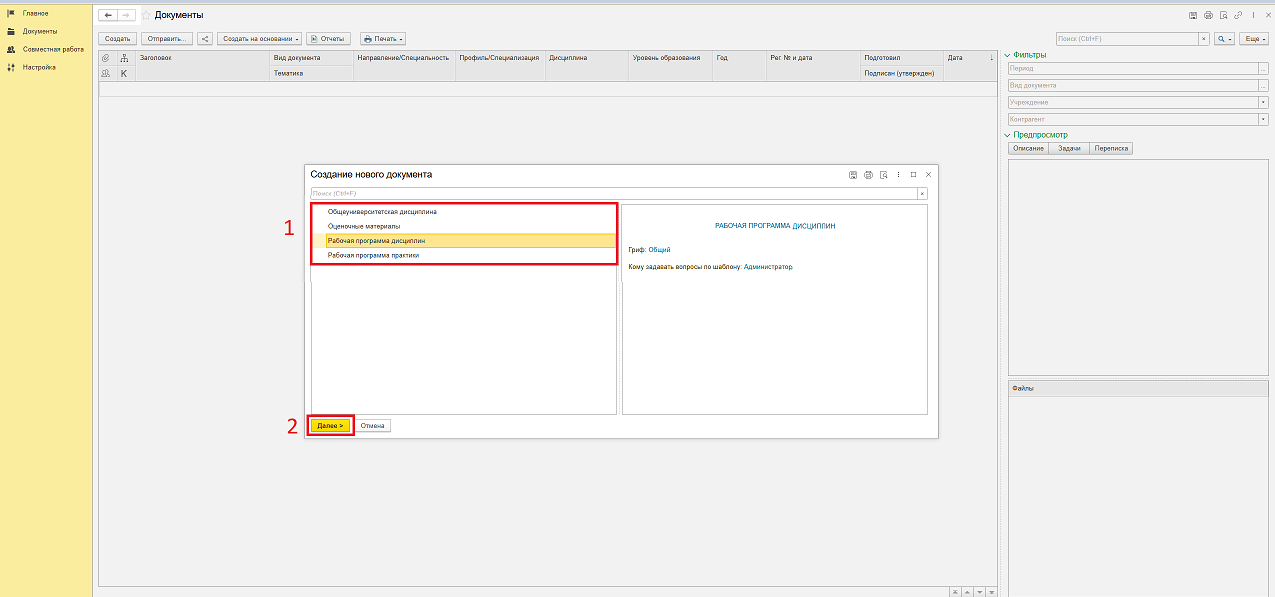Click the share icon beside Отправить
Viewport: 1275px width, 597px height.
tap(205, 39)
